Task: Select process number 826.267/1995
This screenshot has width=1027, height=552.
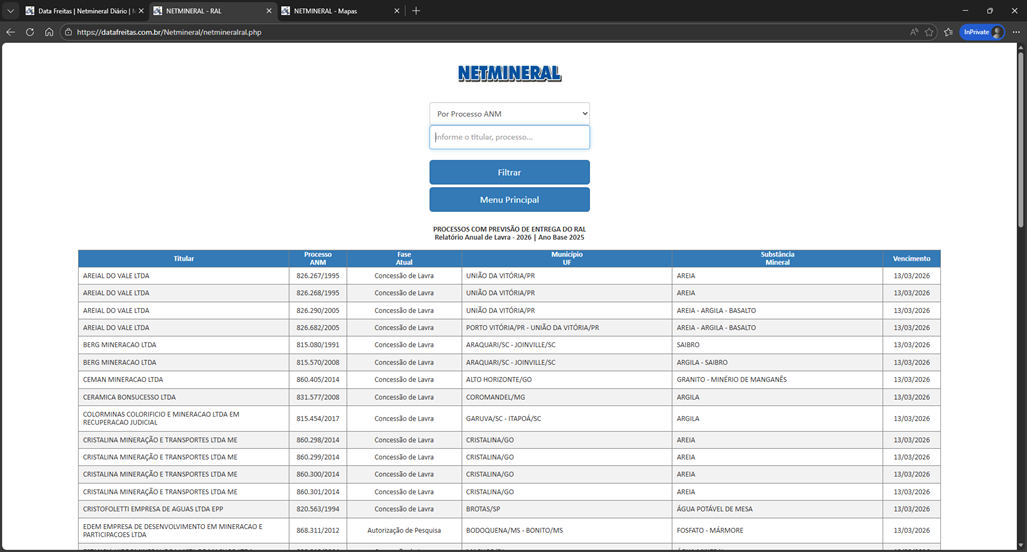Action: pyautogui.click(x=318, y=276)
